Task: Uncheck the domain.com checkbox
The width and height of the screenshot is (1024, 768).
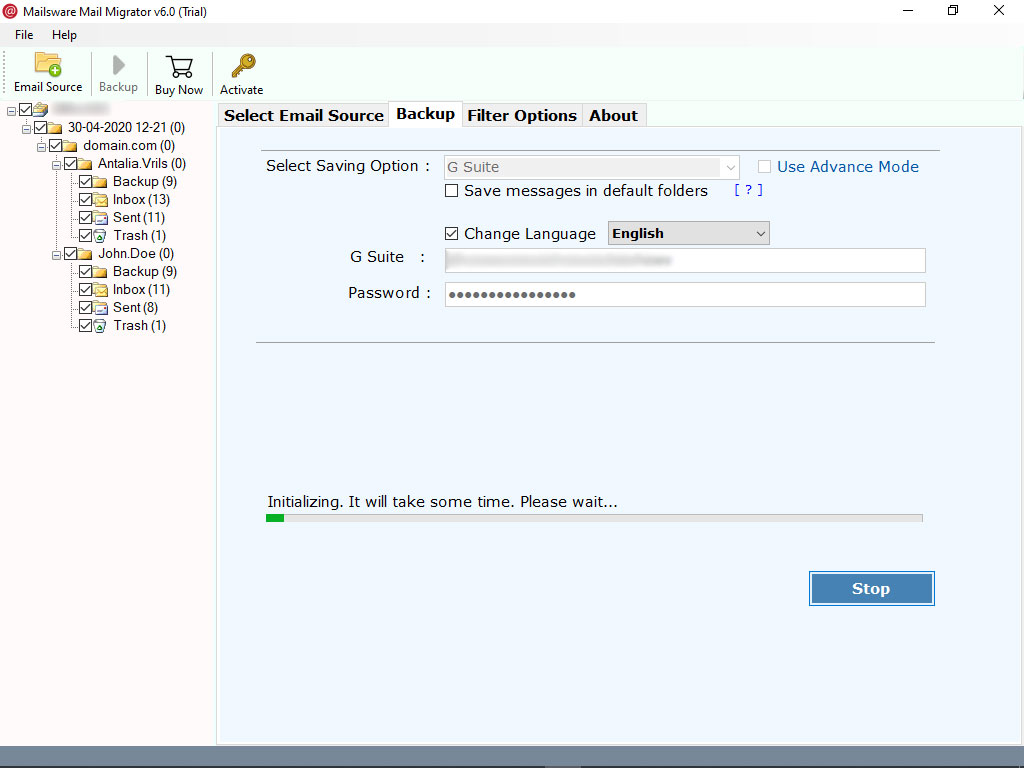Action: 56,146
